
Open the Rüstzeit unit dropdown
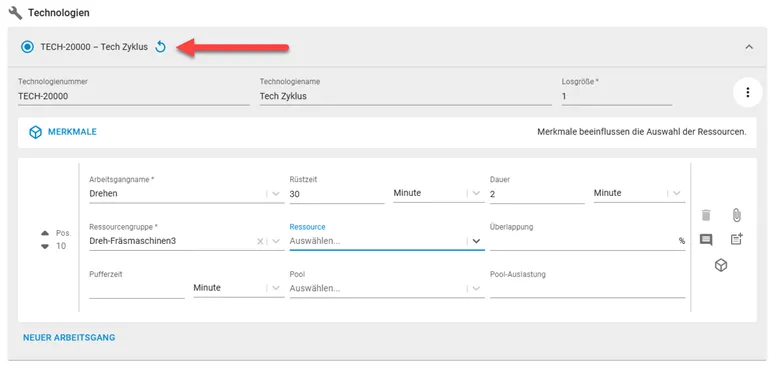[x=438, y=193]
